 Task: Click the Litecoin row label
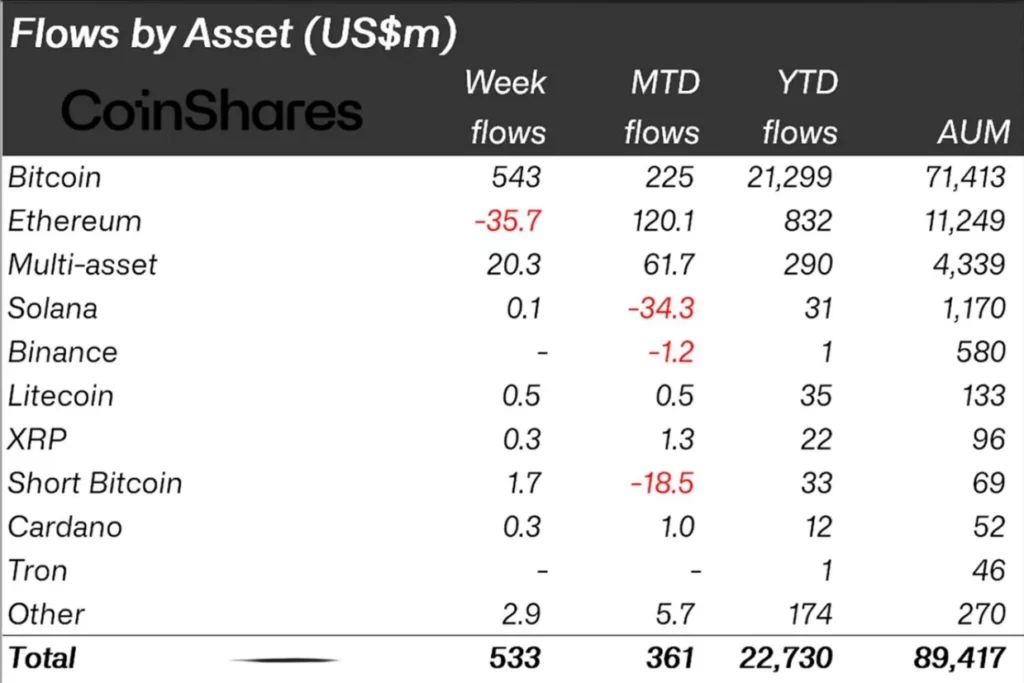click(x=61, y=396)
